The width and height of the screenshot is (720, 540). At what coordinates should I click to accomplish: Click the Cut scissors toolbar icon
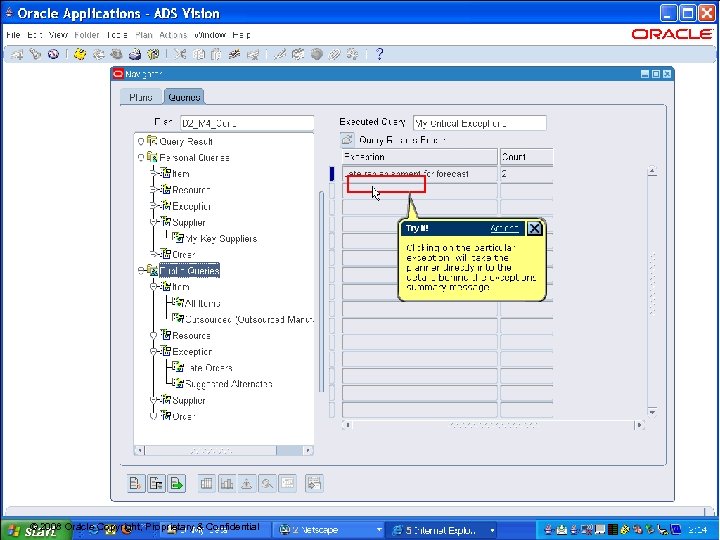pos(180,54)
